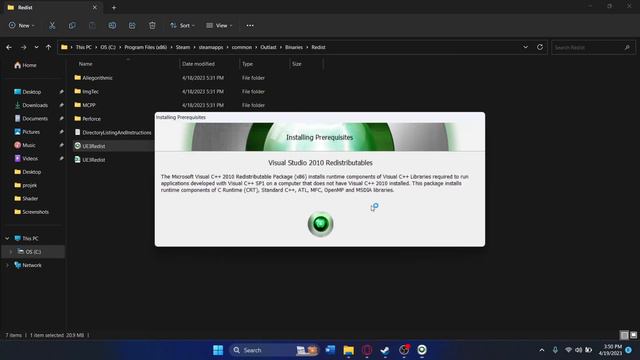Viewport: 640px width, 360px height.
Task: Open Downloads in the navigation pane
Action: point(31,105)
